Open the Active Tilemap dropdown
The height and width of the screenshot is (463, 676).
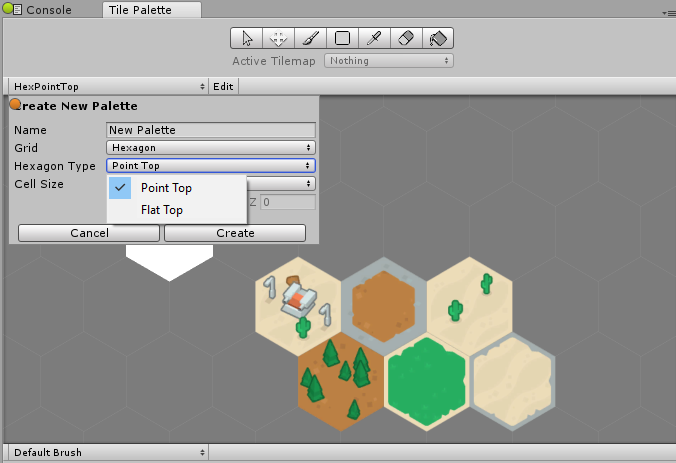[x=388, y=61]
